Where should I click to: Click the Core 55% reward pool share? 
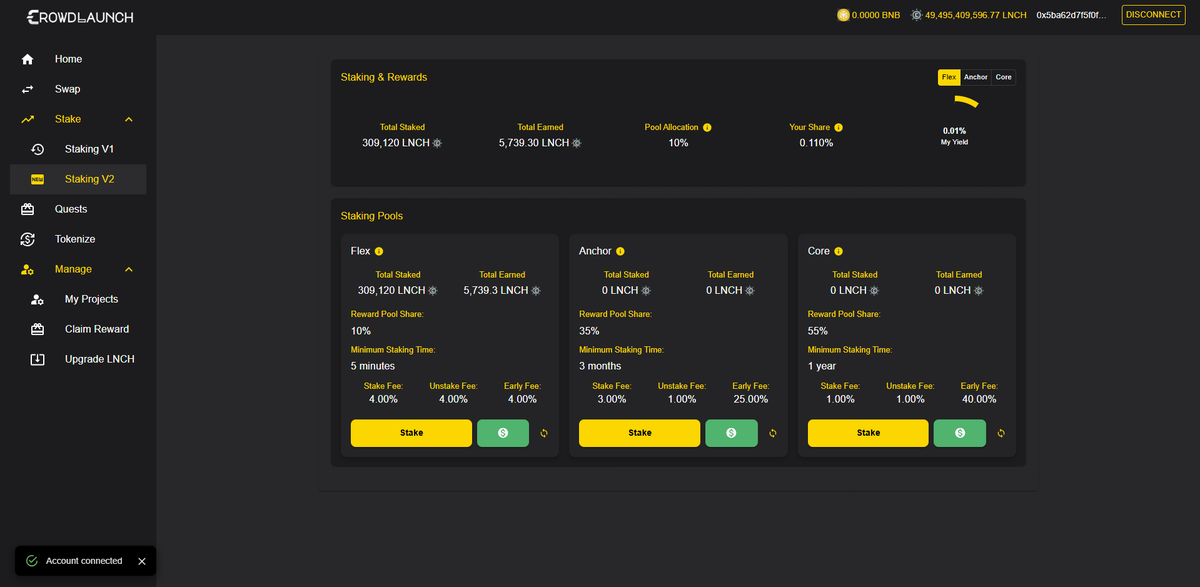coord(818,331)
